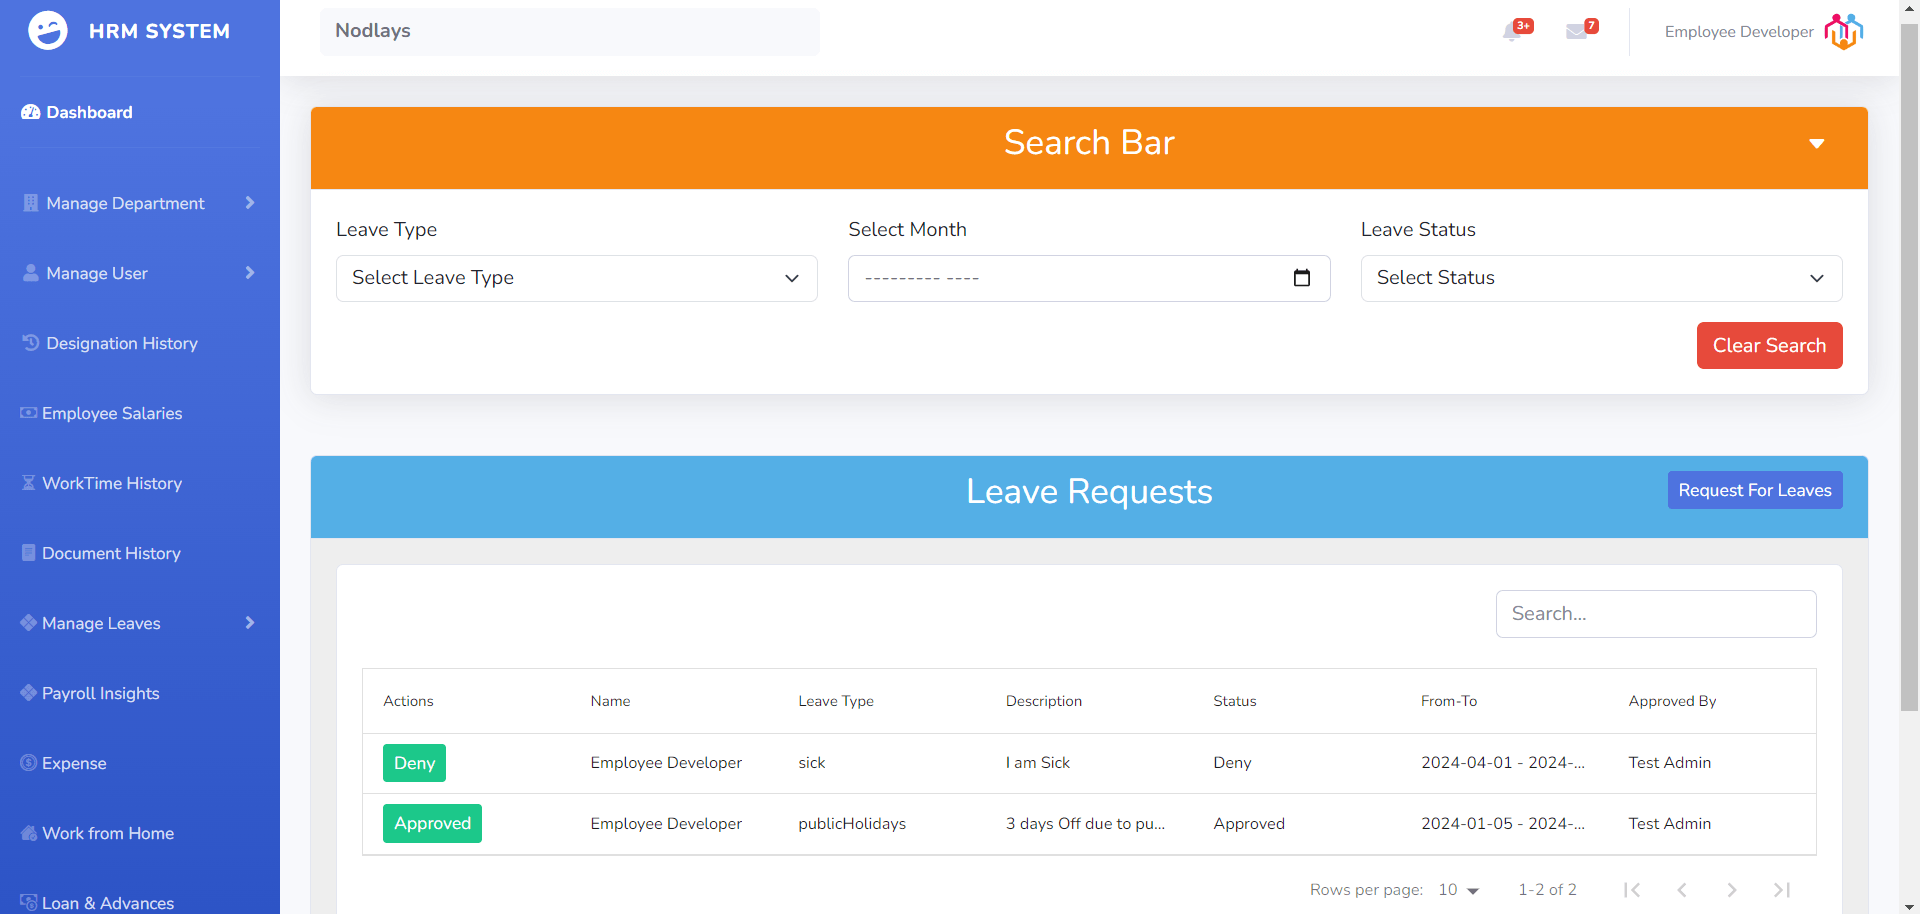The height and width of the screenshot is (914, 1920).
Task: Click the HRM System smiley logo
Action: [48, 31]
